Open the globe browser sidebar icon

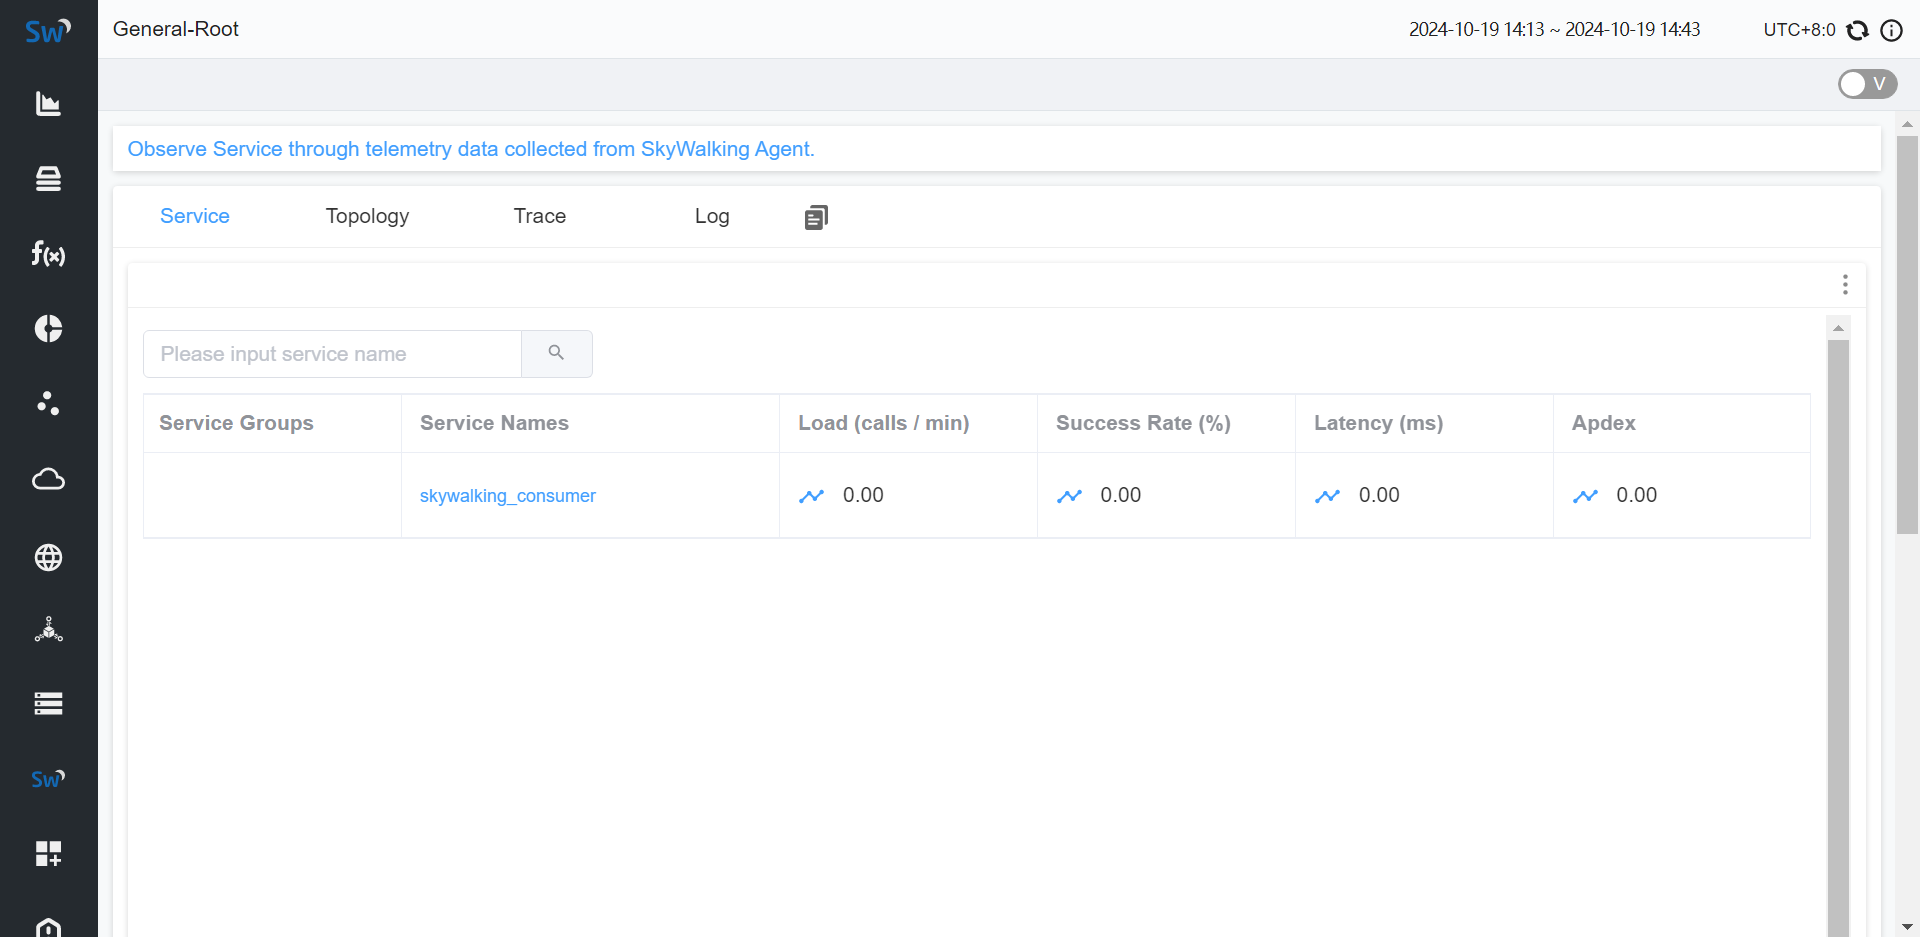click(48, 557)
